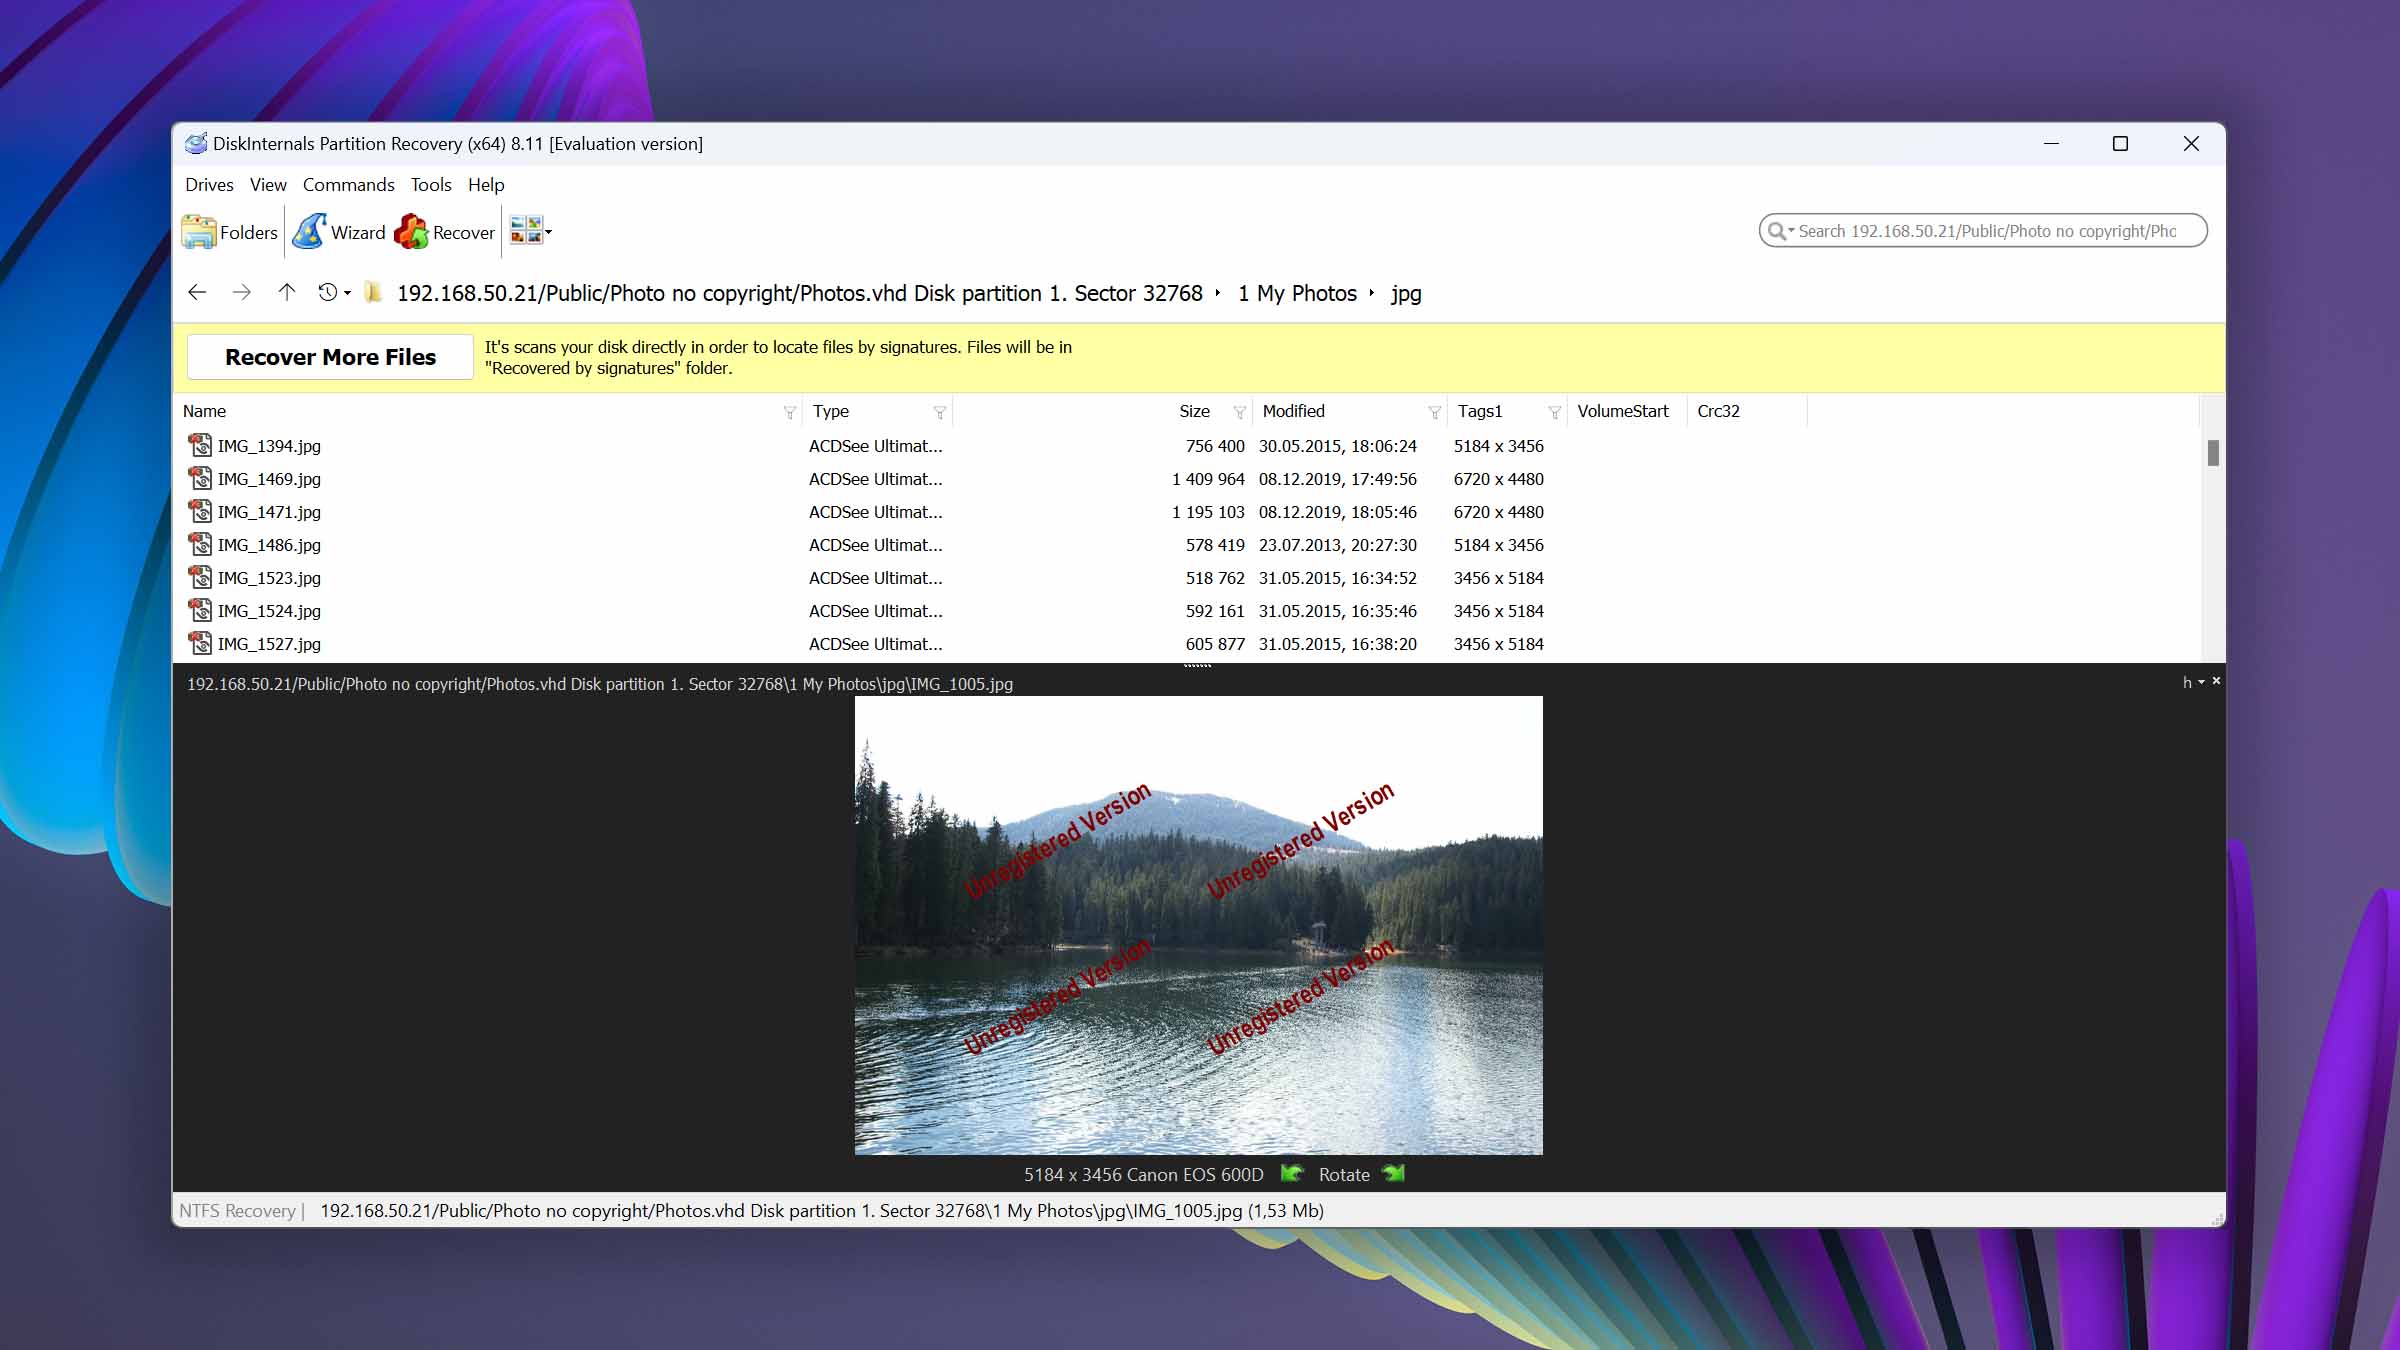This screenshot has height=1350, width=2400.
Task: Open the search magnifier options dropdown
Action: click(1780, 231)
